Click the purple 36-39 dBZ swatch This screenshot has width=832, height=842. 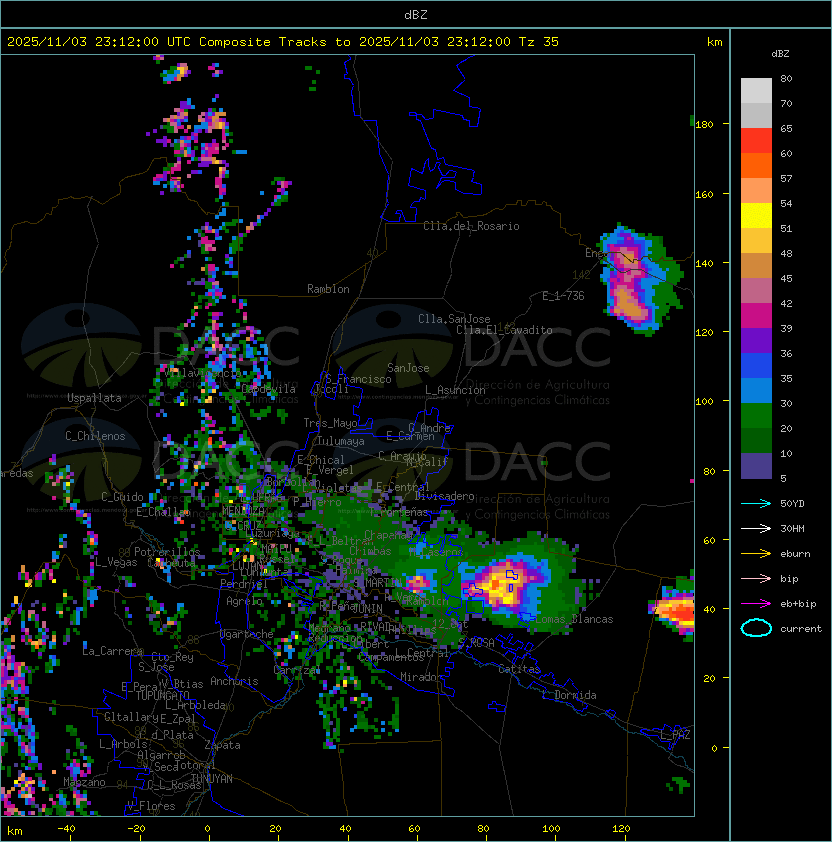click(756, 340)
